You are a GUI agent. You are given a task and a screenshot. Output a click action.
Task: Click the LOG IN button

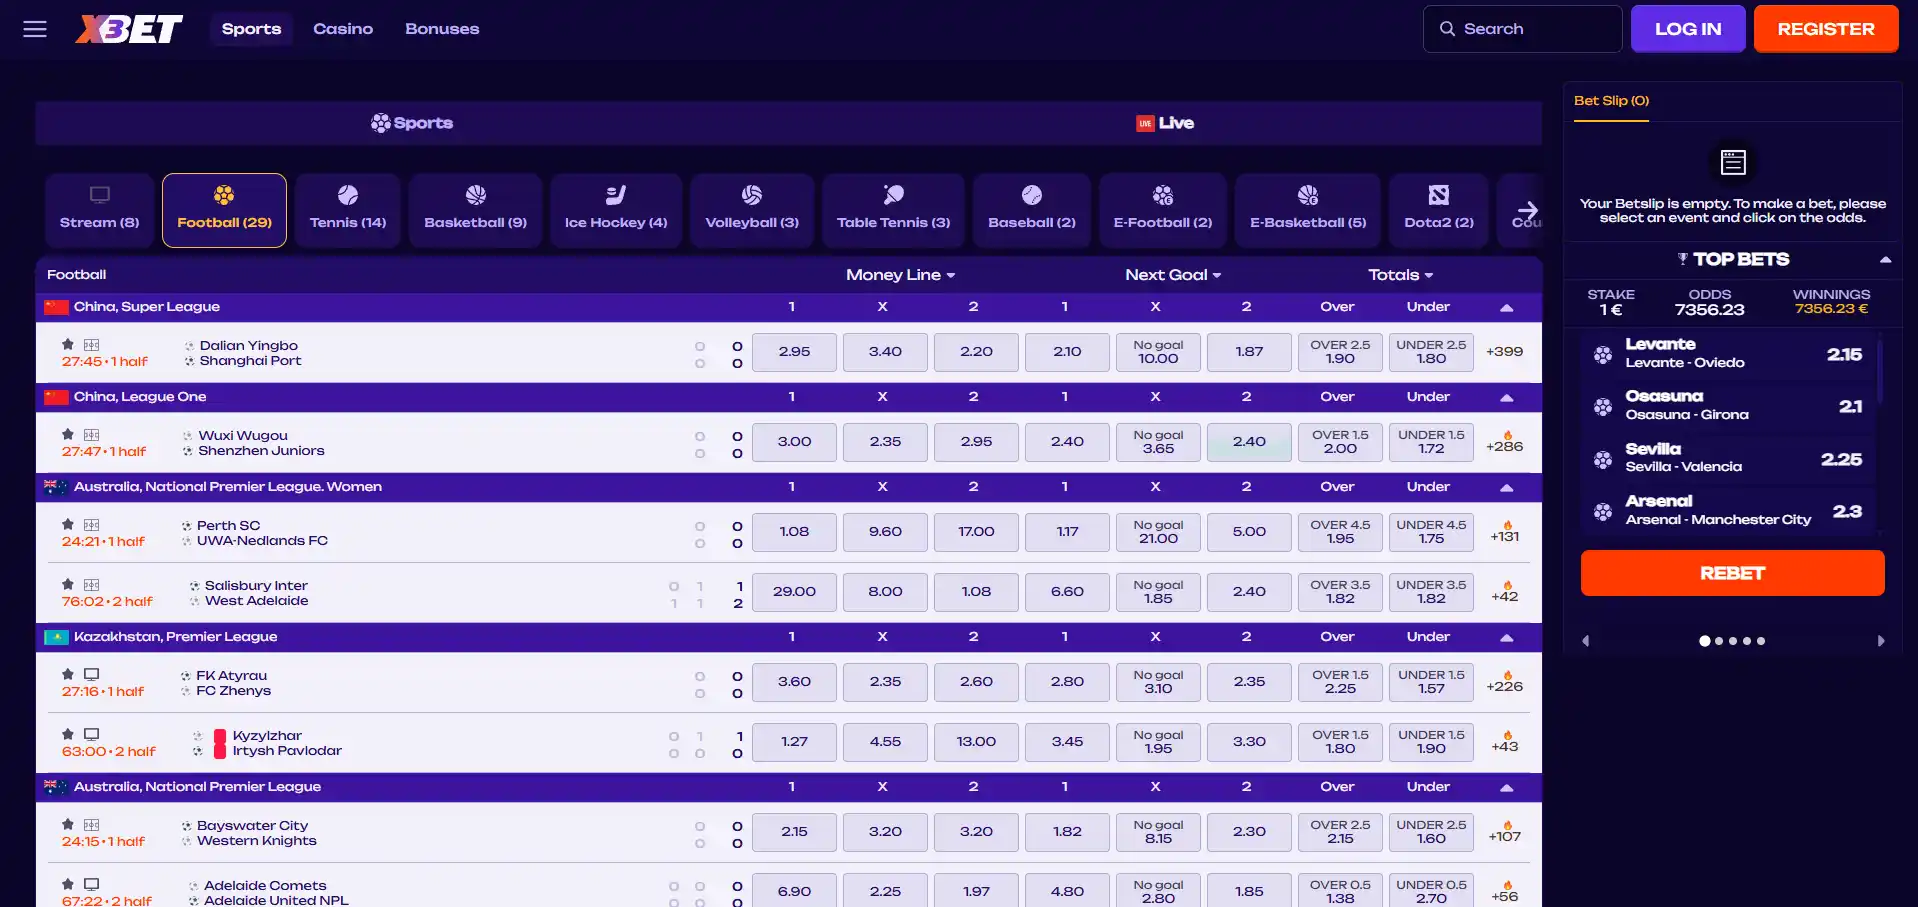1688,29
